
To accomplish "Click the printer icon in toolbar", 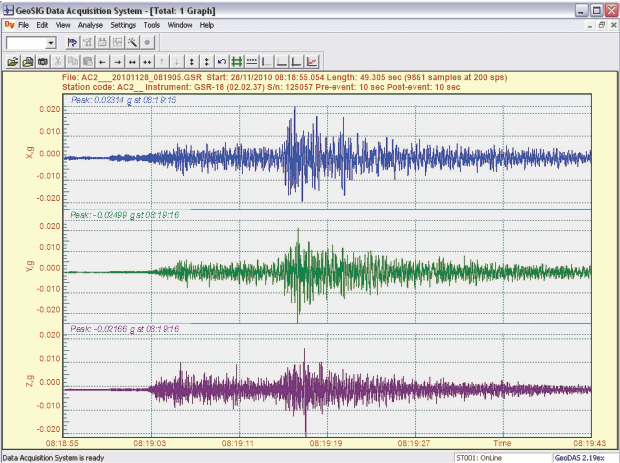I will click(x=28, y=61).
